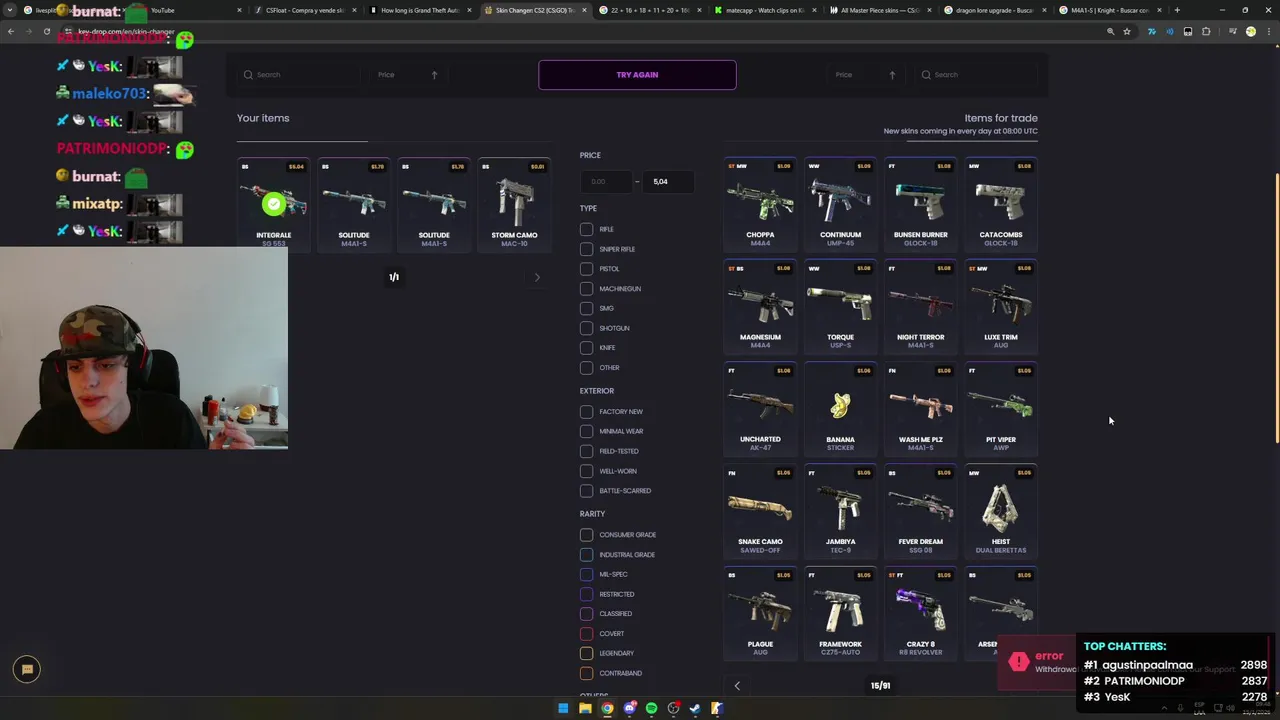The width and height of the screenshot is (1280, 720).
Task: Switch to the Grand Theft Auto tab
Action: [420, 10]
